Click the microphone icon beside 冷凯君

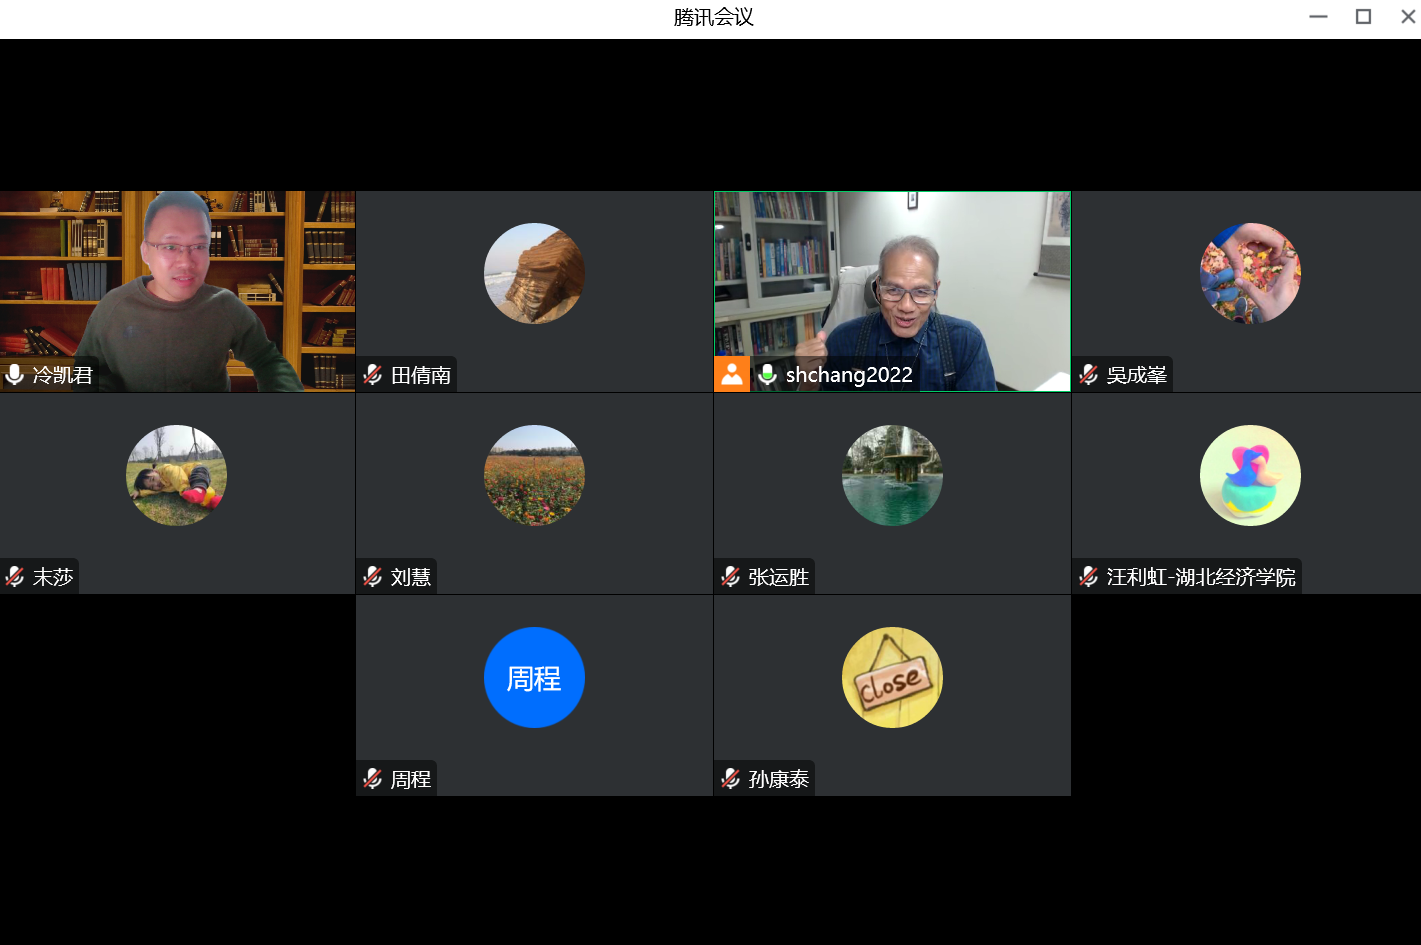pyautogui.click(x=15, y=375)
